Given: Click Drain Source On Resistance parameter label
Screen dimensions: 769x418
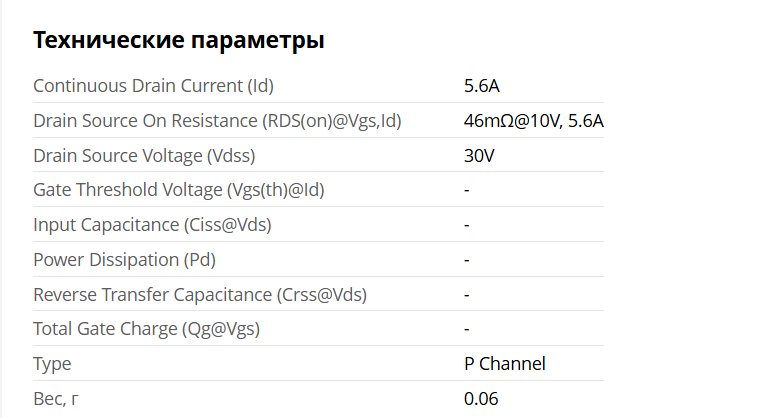Looking at the screenshot, I should coord(217,121).
